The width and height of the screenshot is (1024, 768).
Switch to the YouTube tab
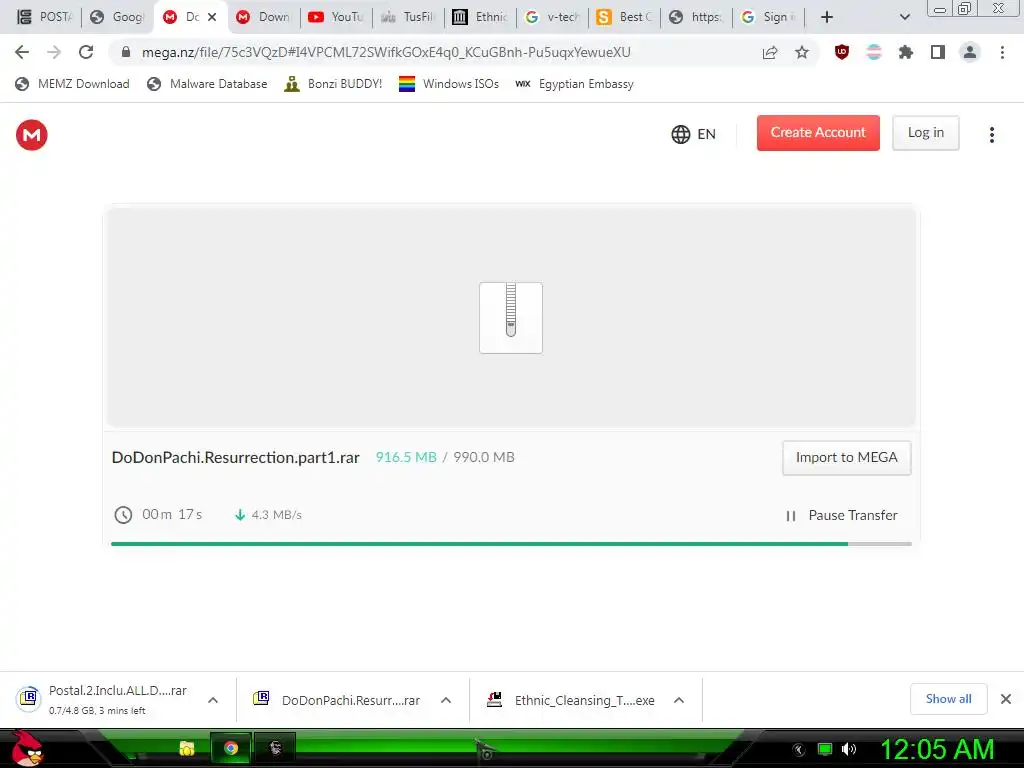(336, 17)
